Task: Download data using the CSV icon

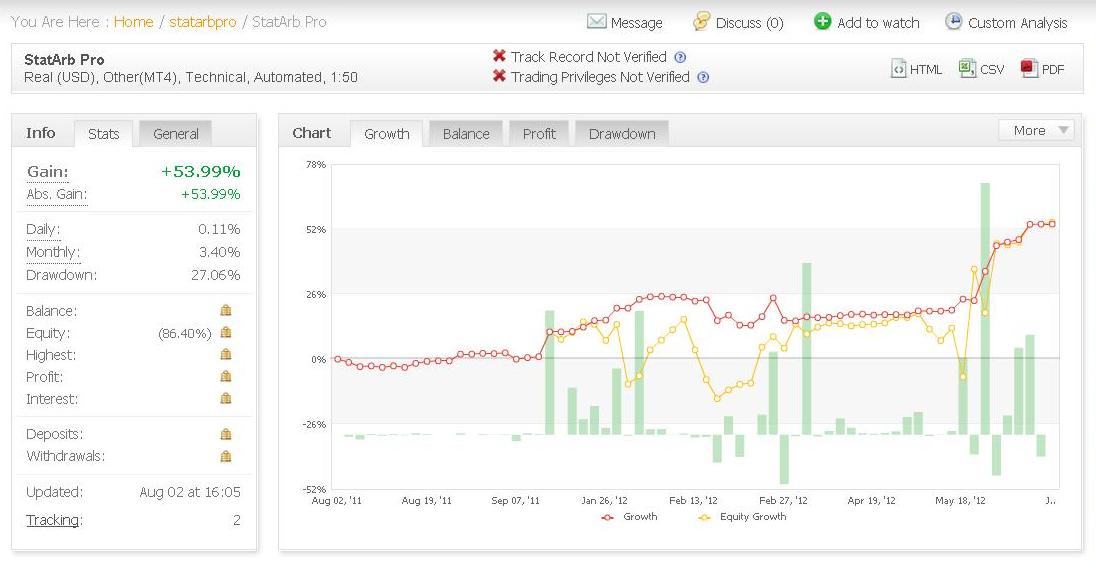Action: point(967,68)
